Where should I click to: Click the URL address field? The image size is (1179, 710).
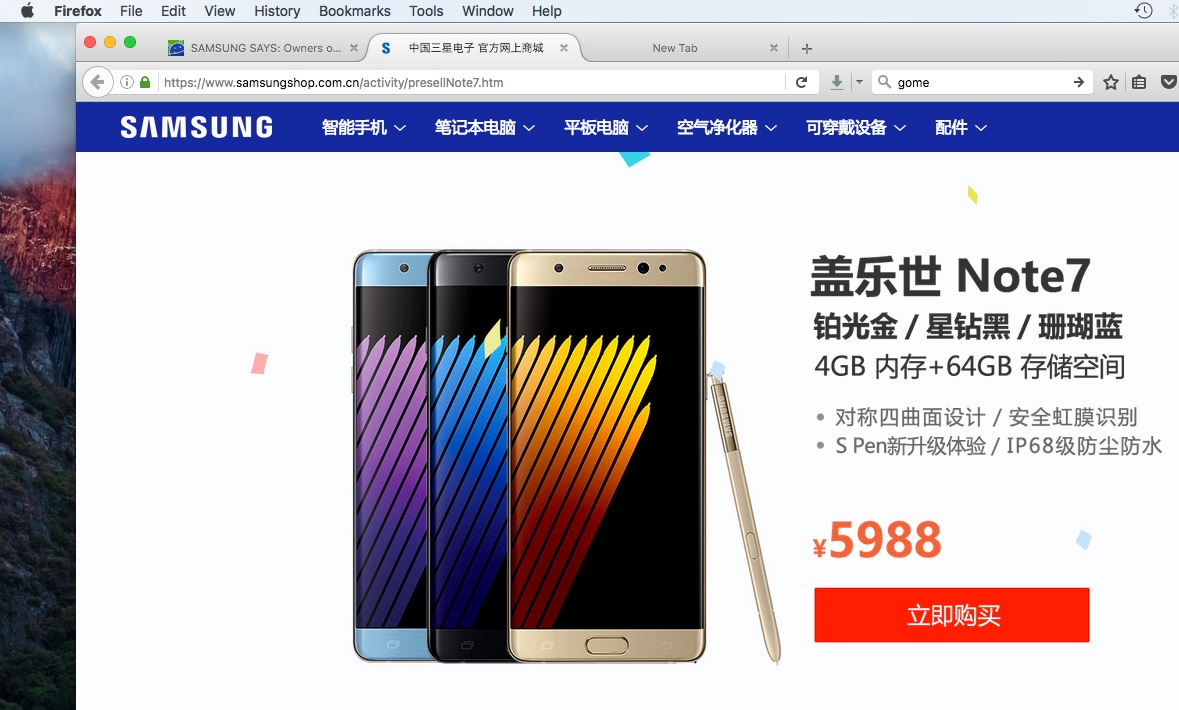click(x=472, y=82)
